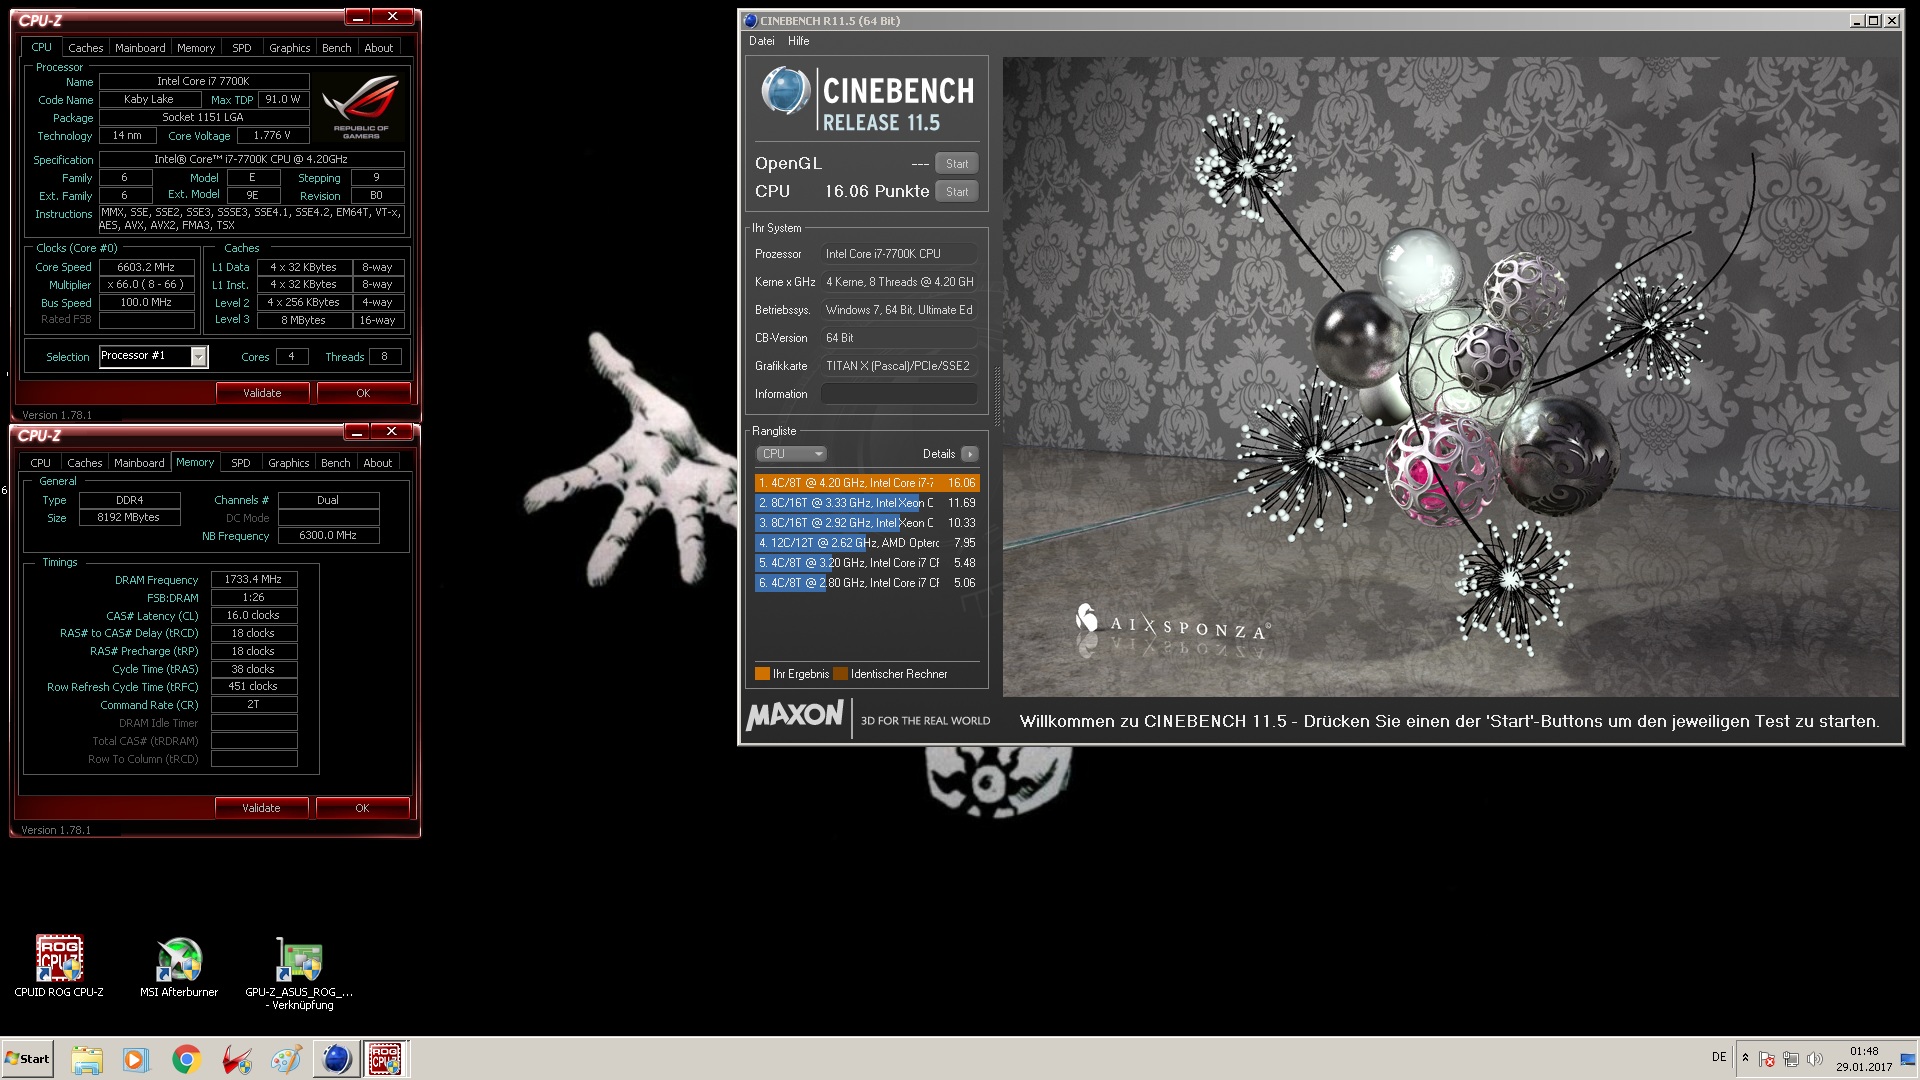The height and width of the screenshot is (1080, 1920).
Task: Click the DRAM Frequency value 1733.4 MHz
Action: [x=254, y=579]
